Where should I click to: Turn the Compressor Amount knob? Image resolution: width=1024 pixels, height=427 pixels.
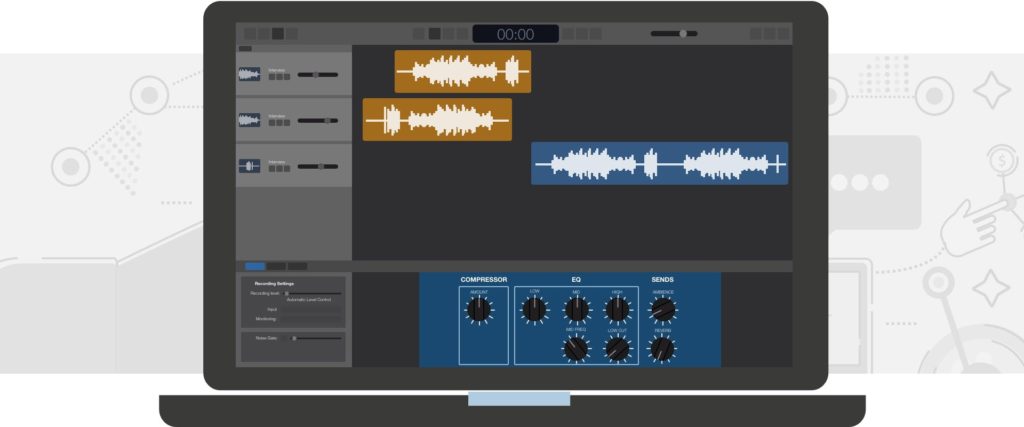point(479,311)
